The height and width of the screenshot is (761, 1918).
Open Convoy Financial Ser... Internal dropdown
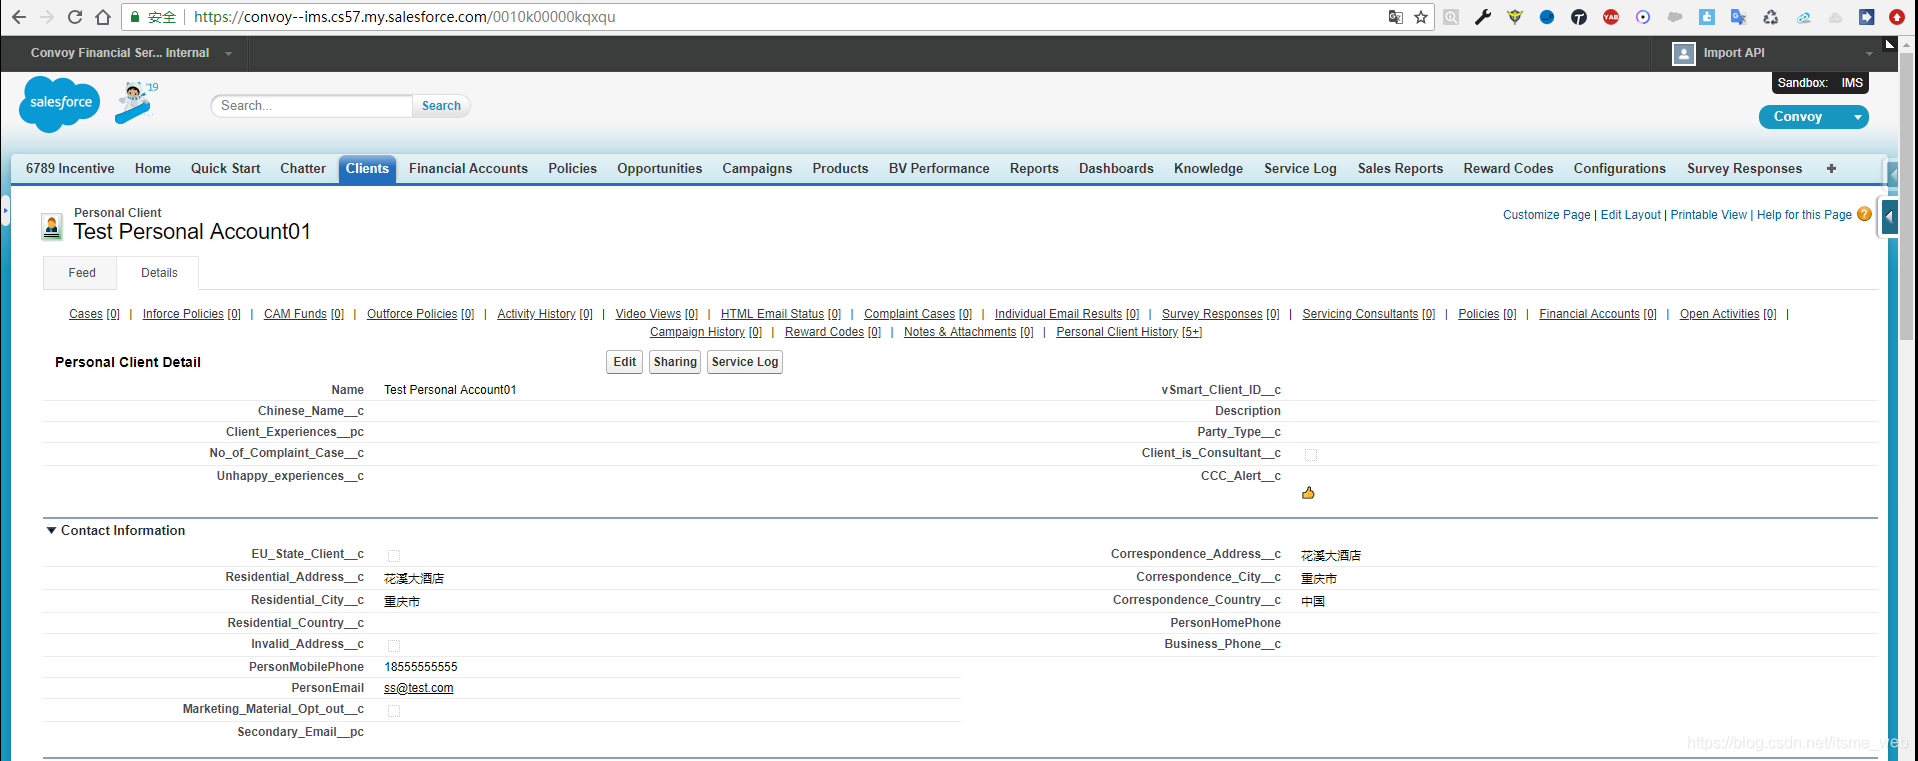pos(228,54)
